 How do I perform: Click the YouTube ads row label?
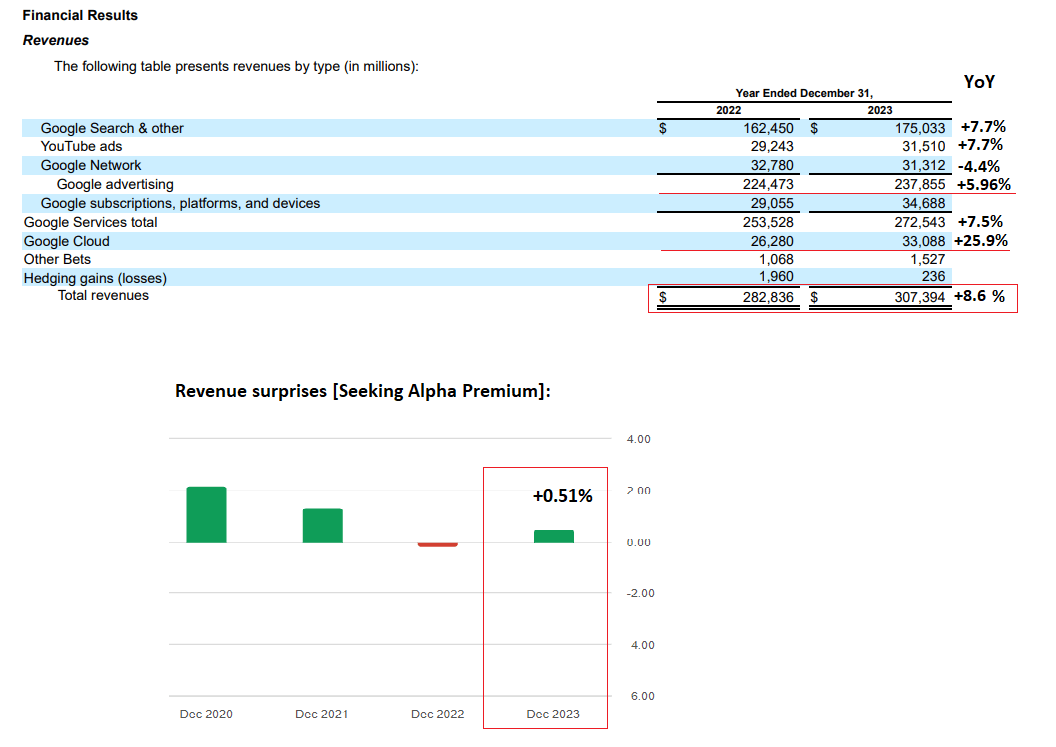pyautogui.click(x=81, y=147)
